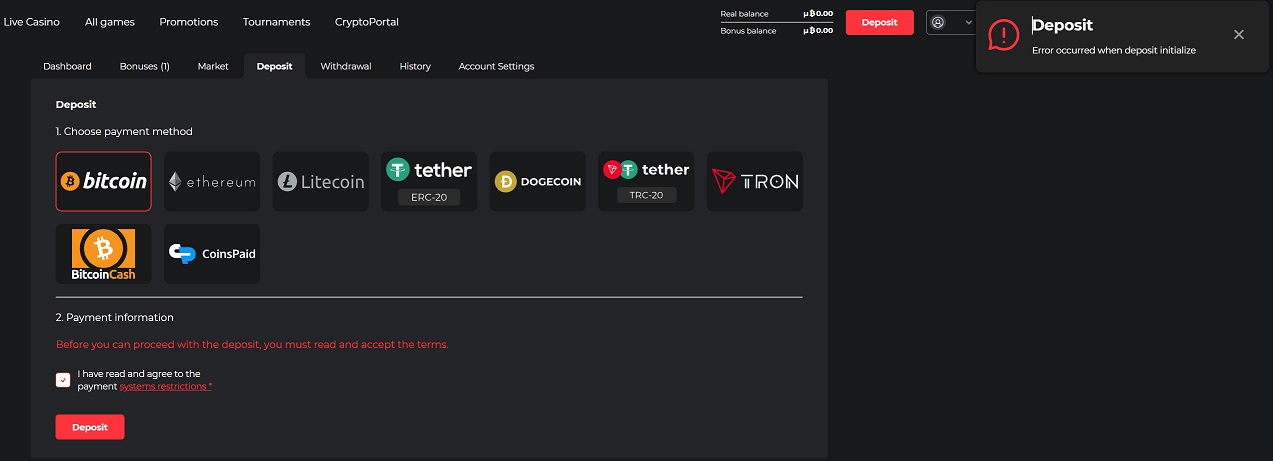1273x461 pixels.
Task: Open the Dashboard tab
Action: pos(67,66)
